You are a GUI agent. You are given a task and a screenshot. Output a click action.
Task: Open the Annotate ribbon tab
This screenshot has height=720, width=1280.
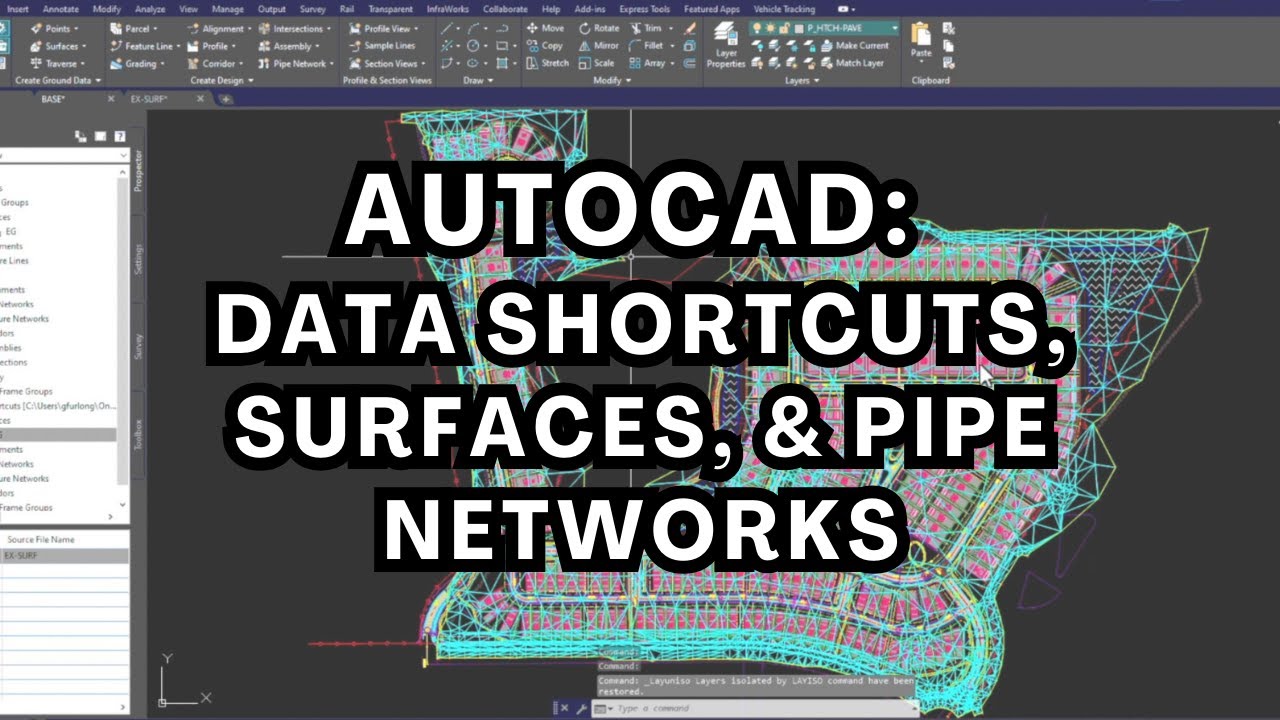click(x=60, y=9)
